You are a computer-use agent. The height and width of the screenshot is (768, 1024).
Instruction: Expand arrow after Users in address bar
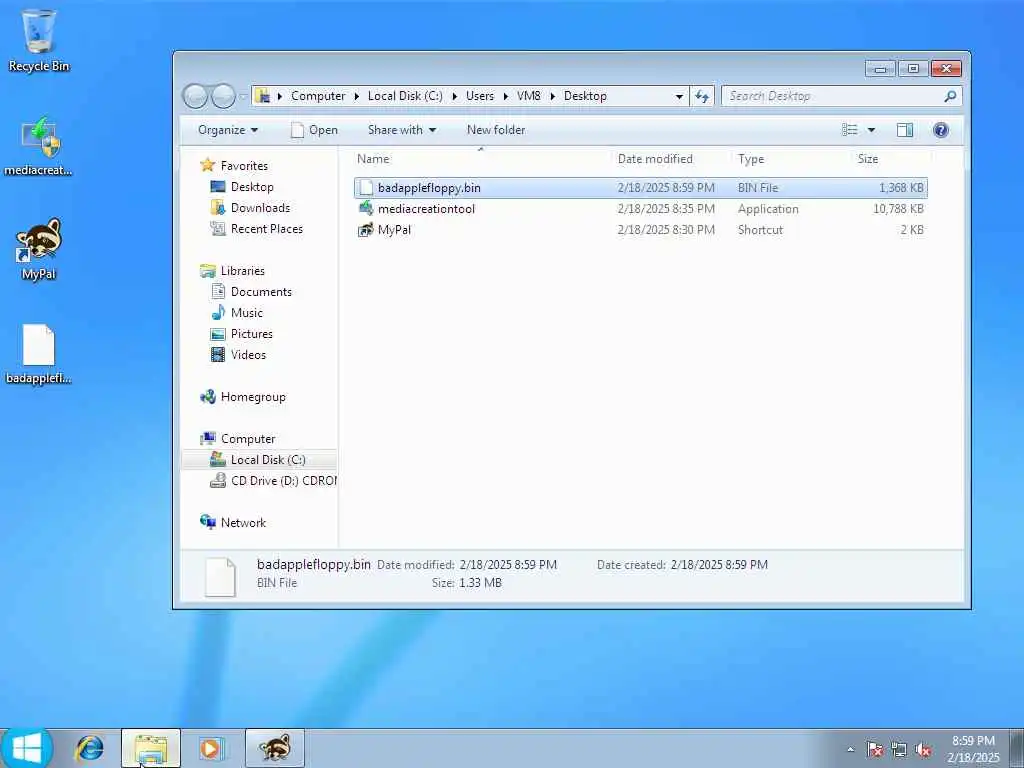[x=505, y=96]
